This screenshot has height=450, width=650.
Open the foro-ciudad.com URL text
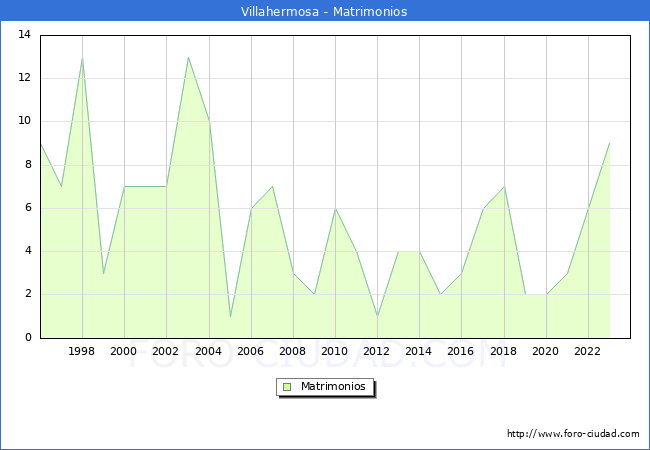click(573, 434)
